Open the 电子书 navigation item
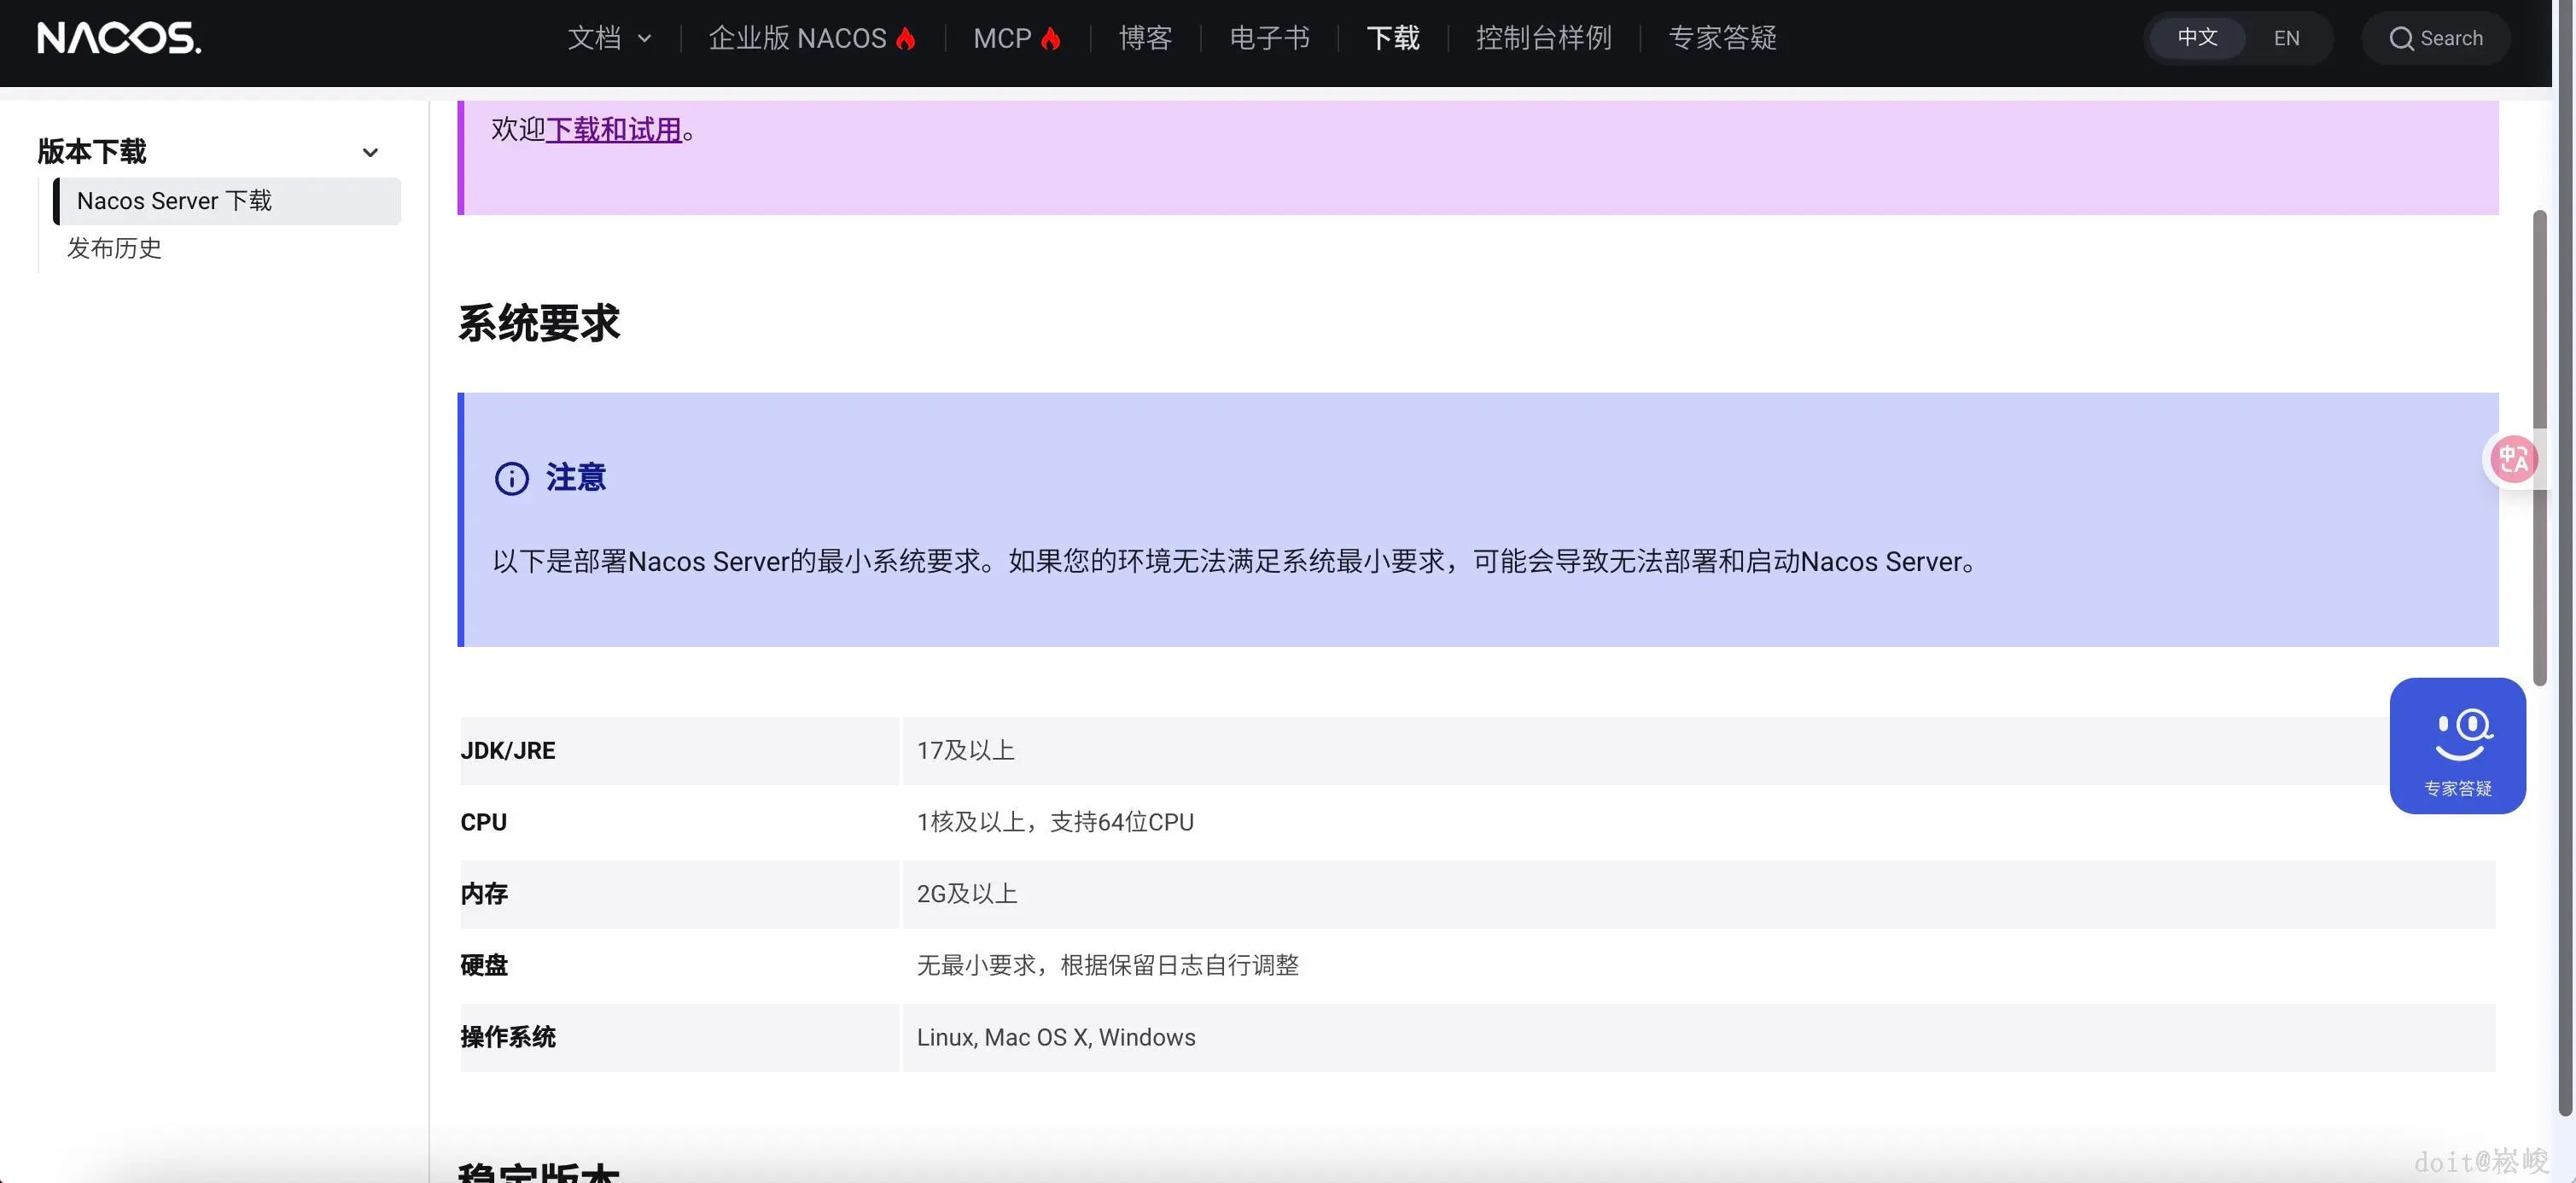Viewport: 2576px width, 1183px height. (1269, 38)
